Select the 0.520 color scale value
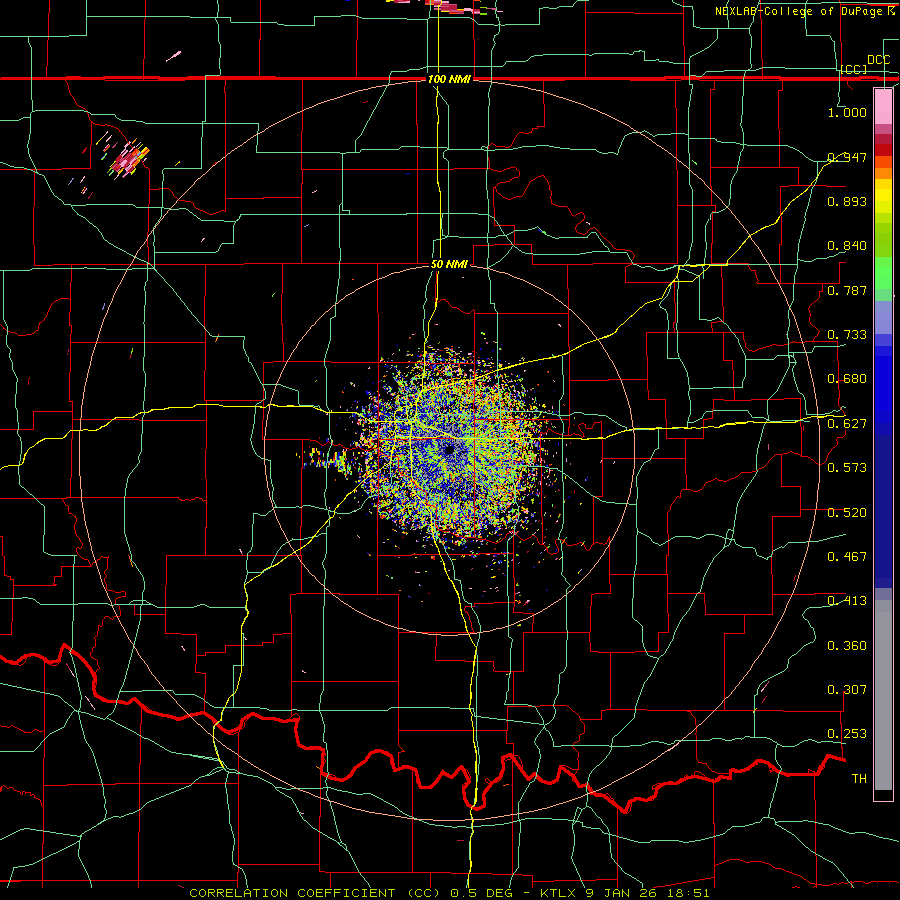Image resolution: width=900 pixels, height=900 pixels. (847, 513)
